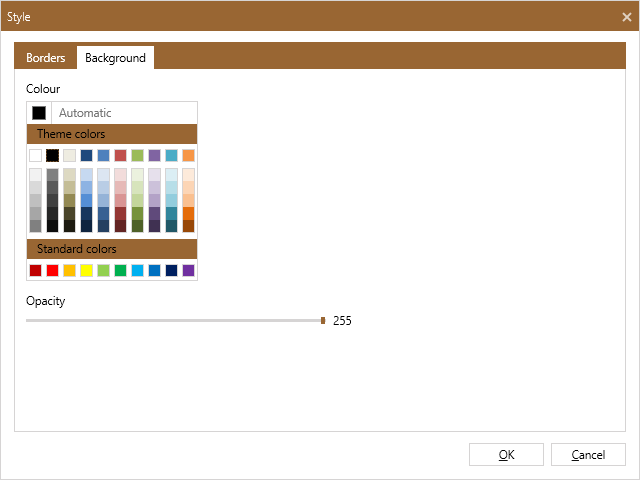Select the darkest purple shade in theme colors
The width and height of the screenshot is (640, 480).
click(155, 226)
